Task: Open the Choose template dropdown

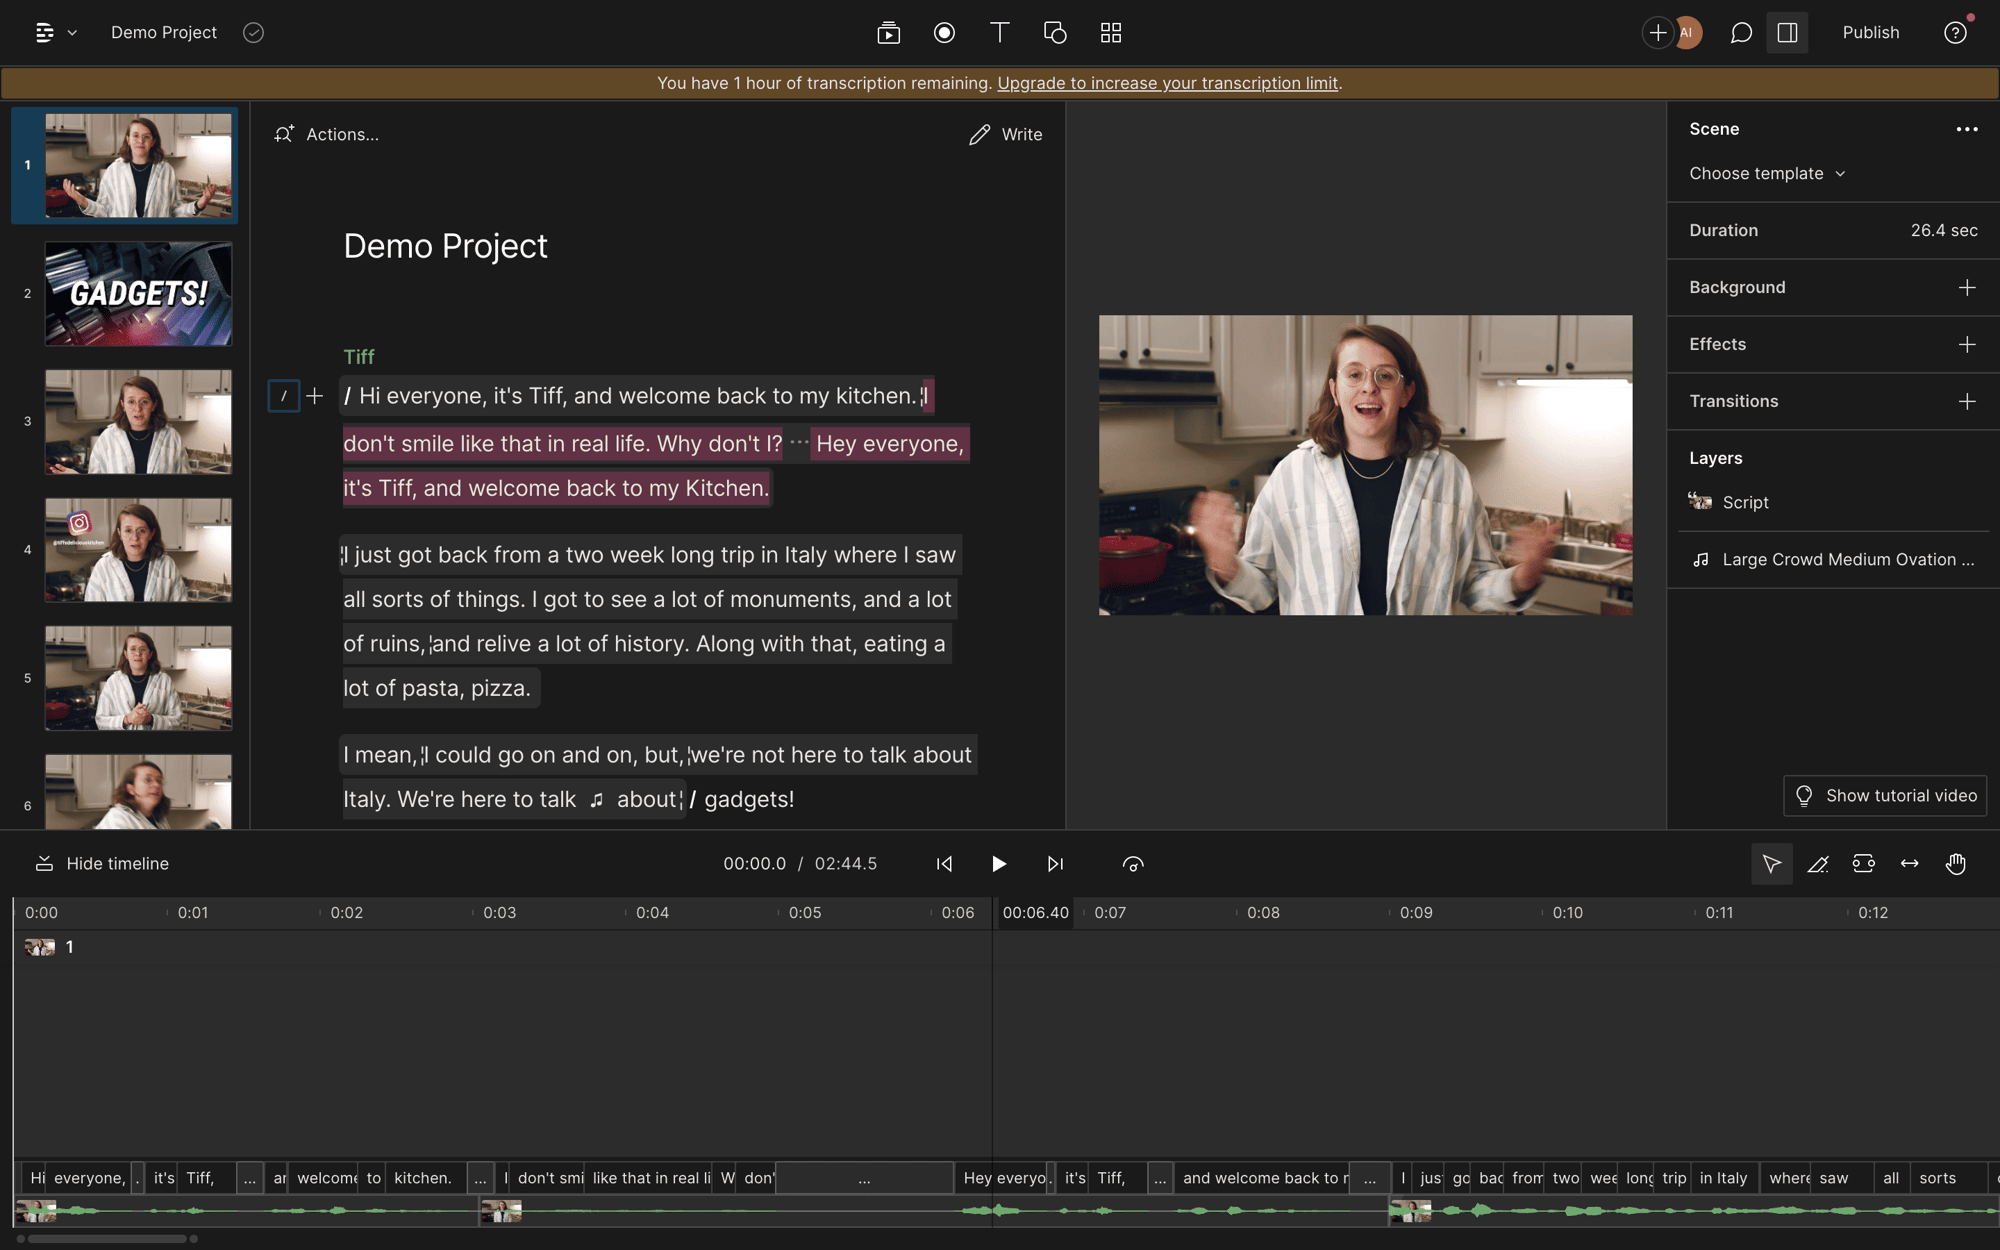Action: pyautogui.click(x=1766, y=173)
